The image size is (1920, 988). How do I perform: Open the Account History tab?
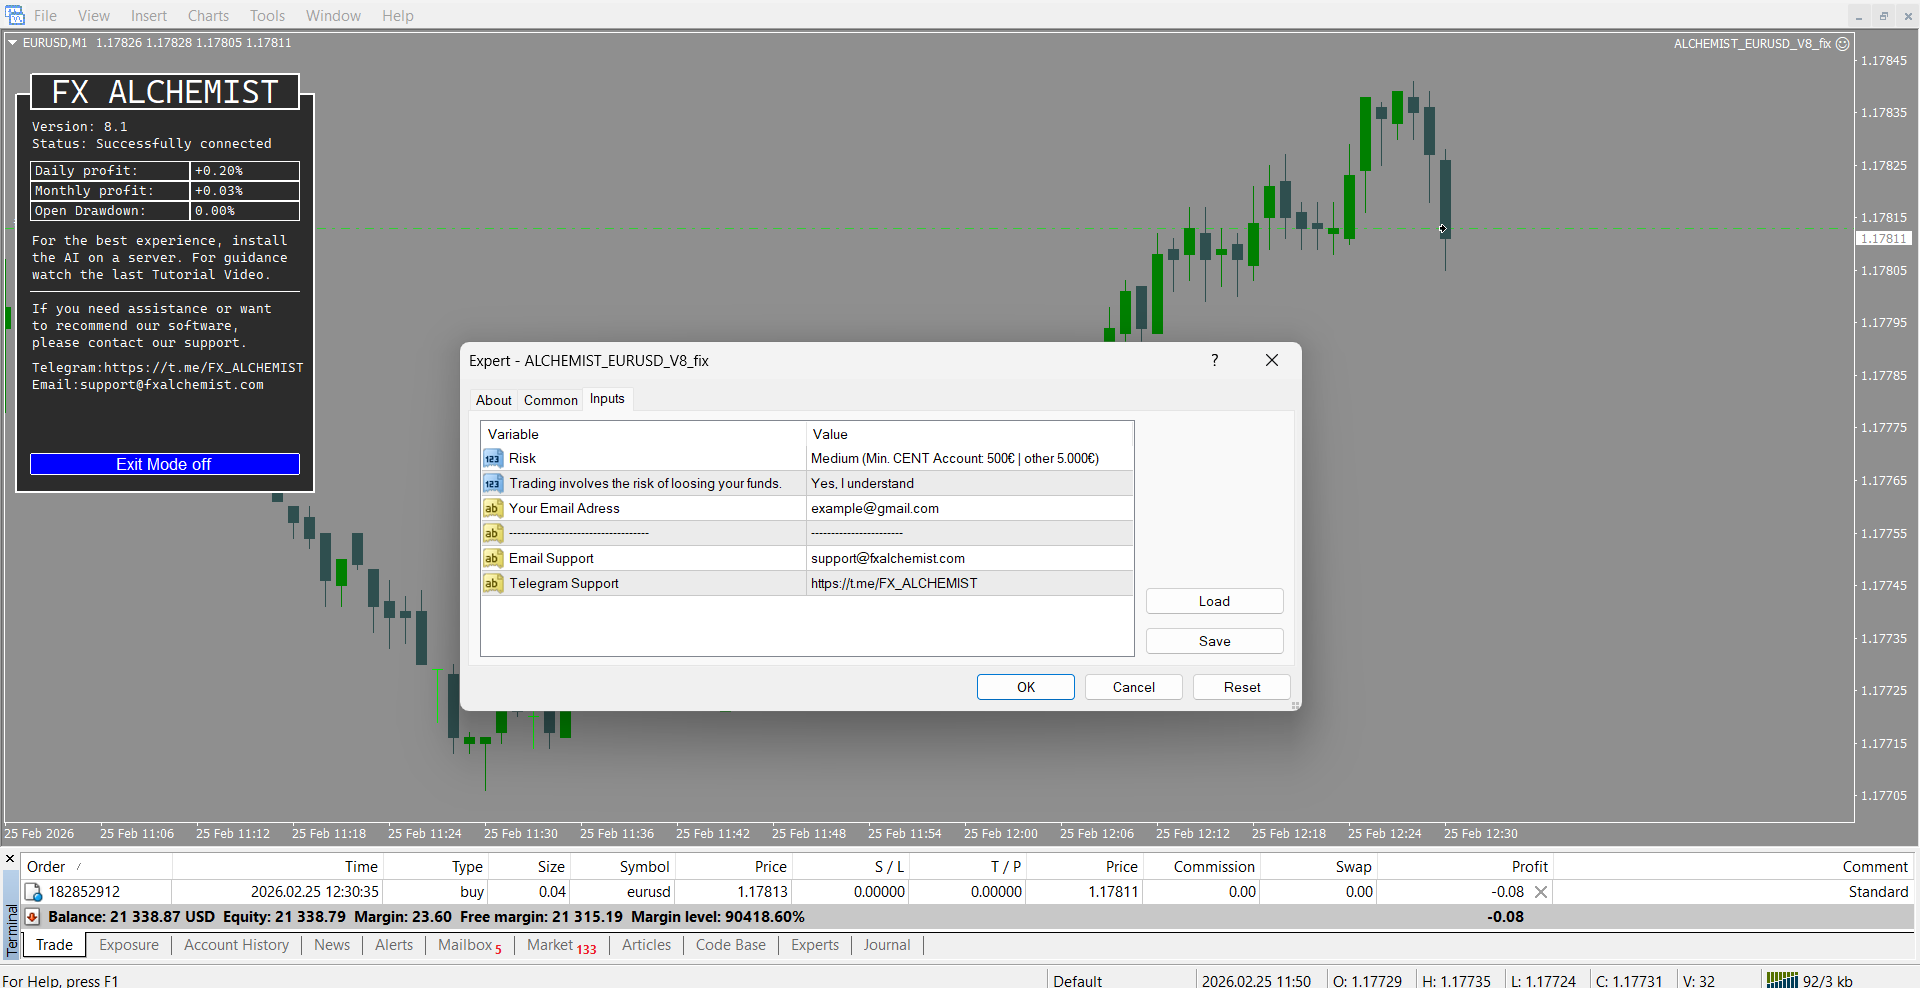(236, 945)
